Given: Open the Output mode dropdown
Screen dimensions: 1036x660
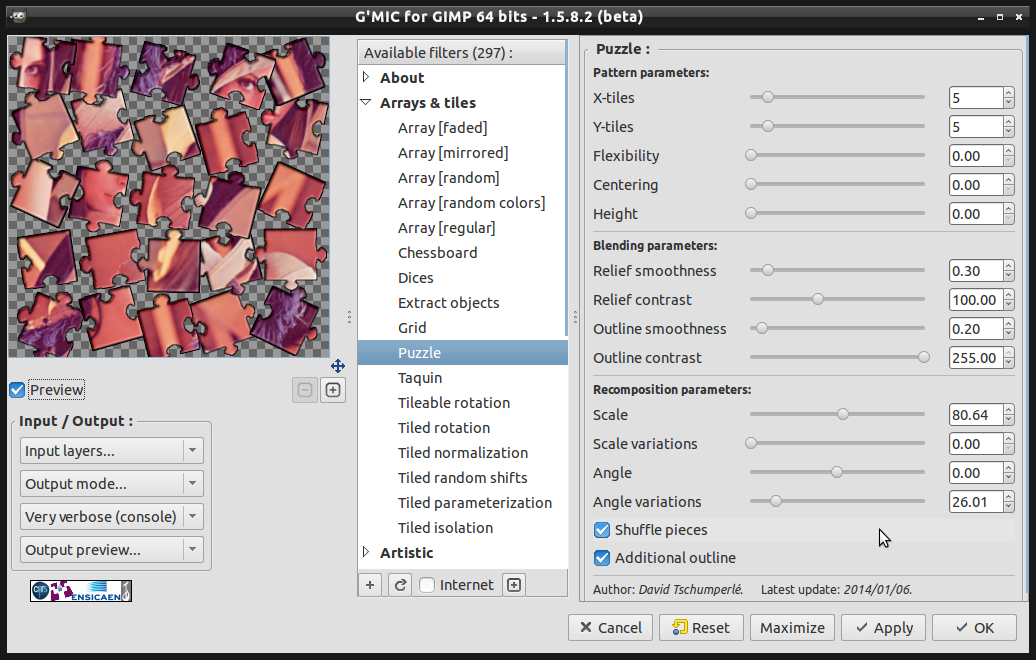Looking at the screenshot, I should [112, 484].
